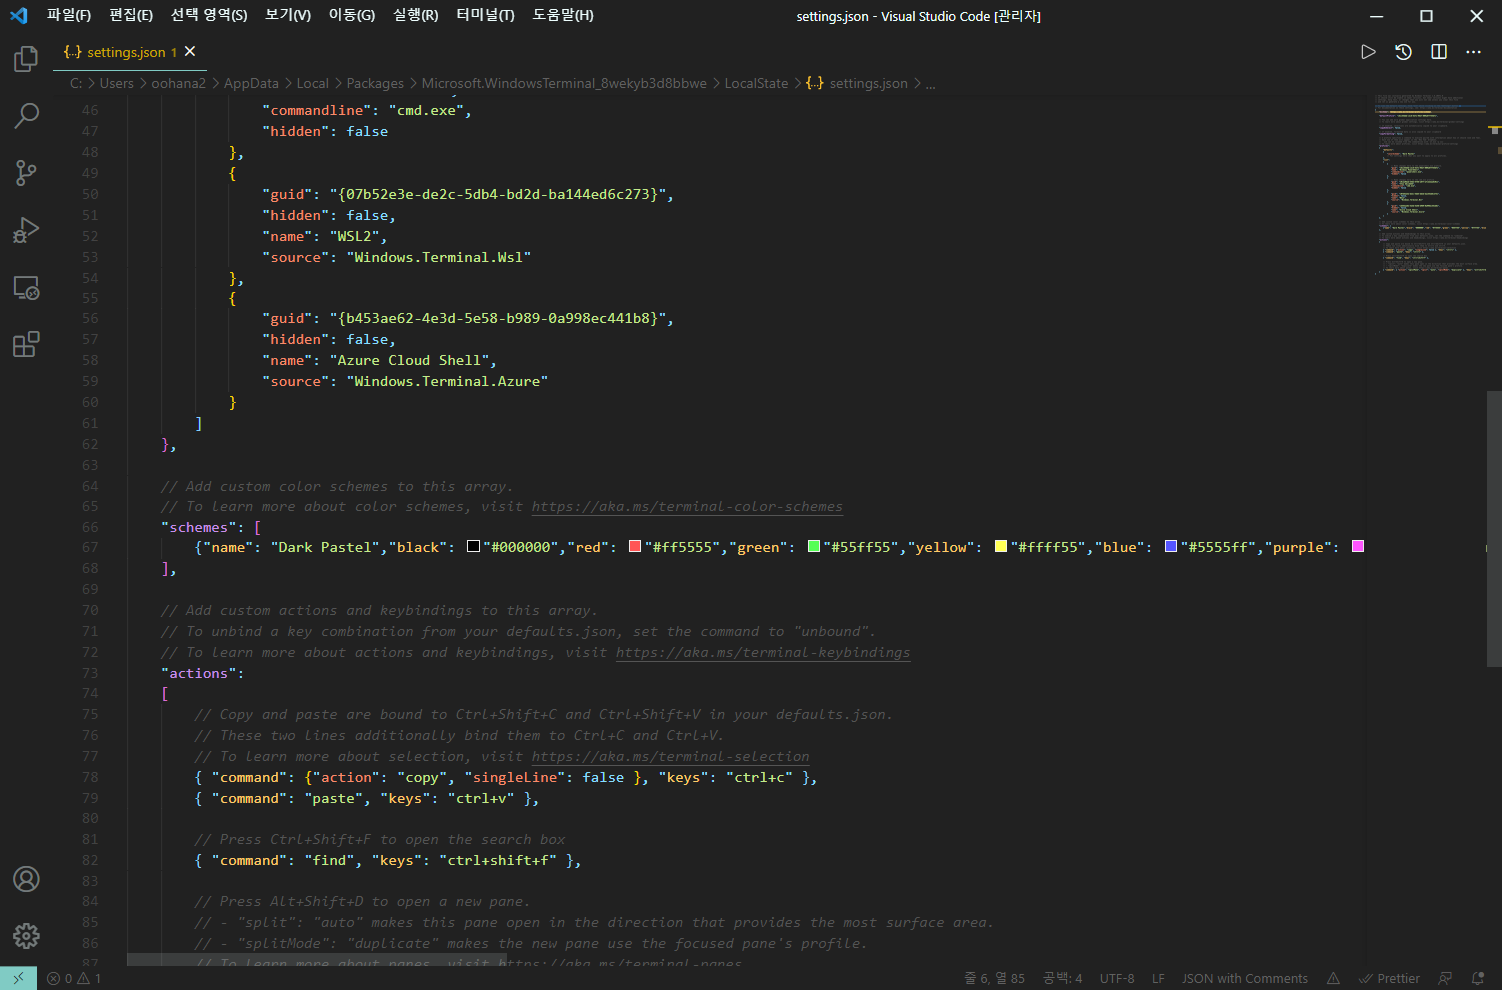Click the vertical editor scrollbar thumb
The width and height of the screenshot is (1502, 990).
1494,528
